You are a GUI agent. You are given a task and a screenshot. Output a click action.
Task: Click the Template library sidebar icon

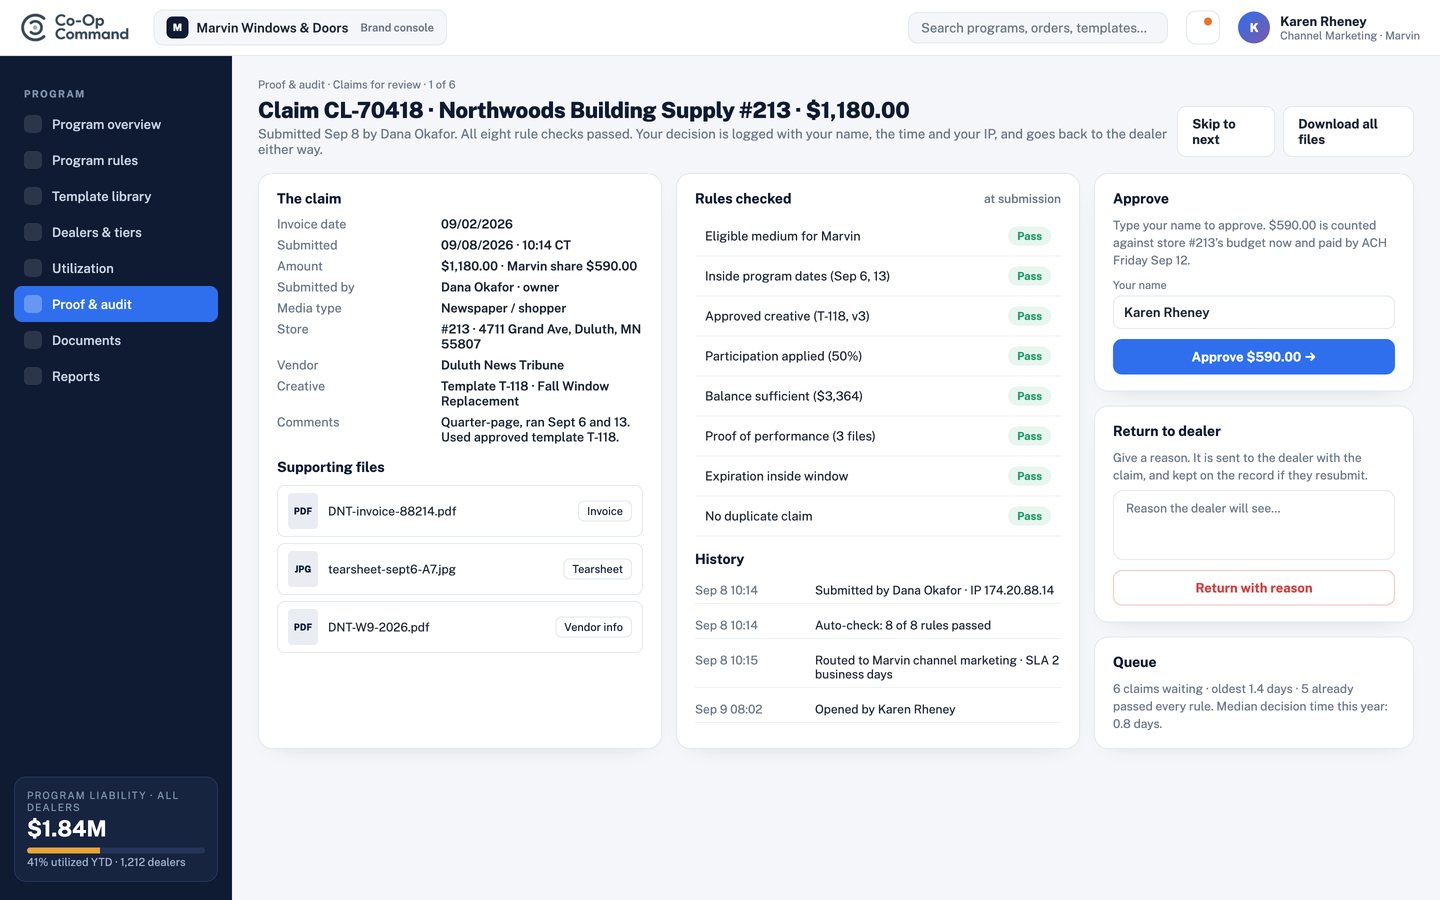33,196
